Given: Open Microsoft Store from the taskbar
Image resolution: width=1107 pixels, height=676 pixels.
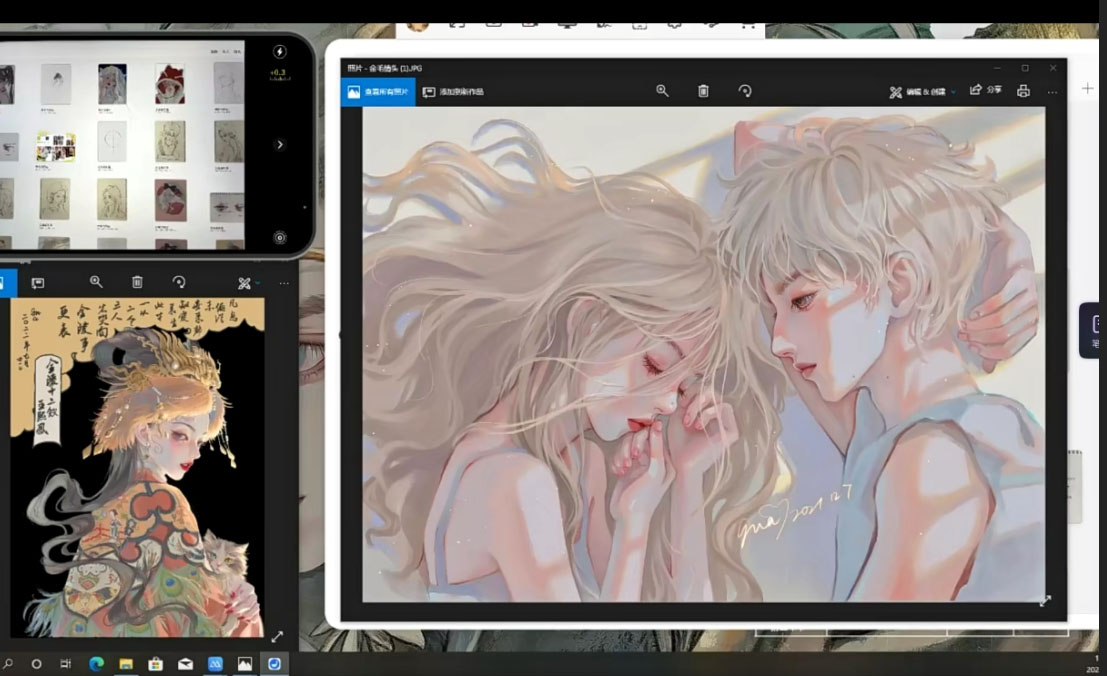Looking at the screenshot, I should click(155, 663).
